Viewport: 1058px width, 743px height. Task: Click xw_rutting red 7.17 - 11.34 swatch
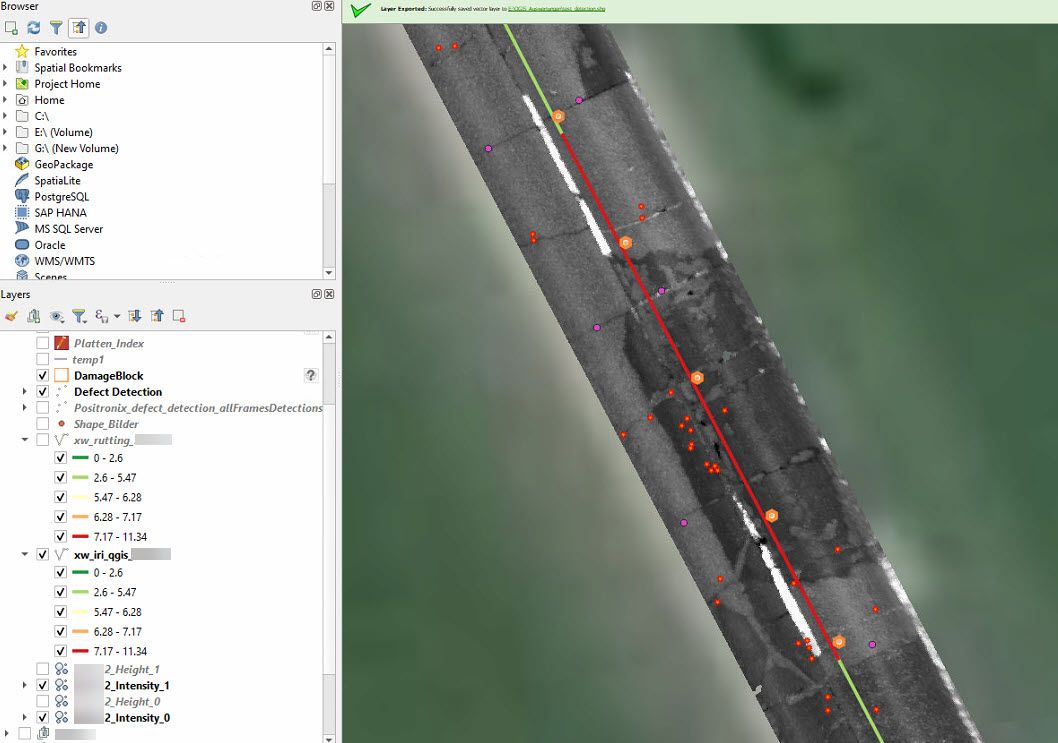80,536
